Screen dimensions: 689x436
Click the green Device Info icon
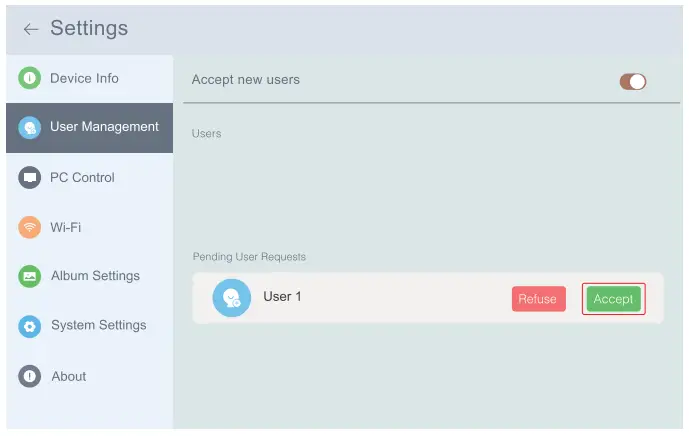click(x=30, y=78)
